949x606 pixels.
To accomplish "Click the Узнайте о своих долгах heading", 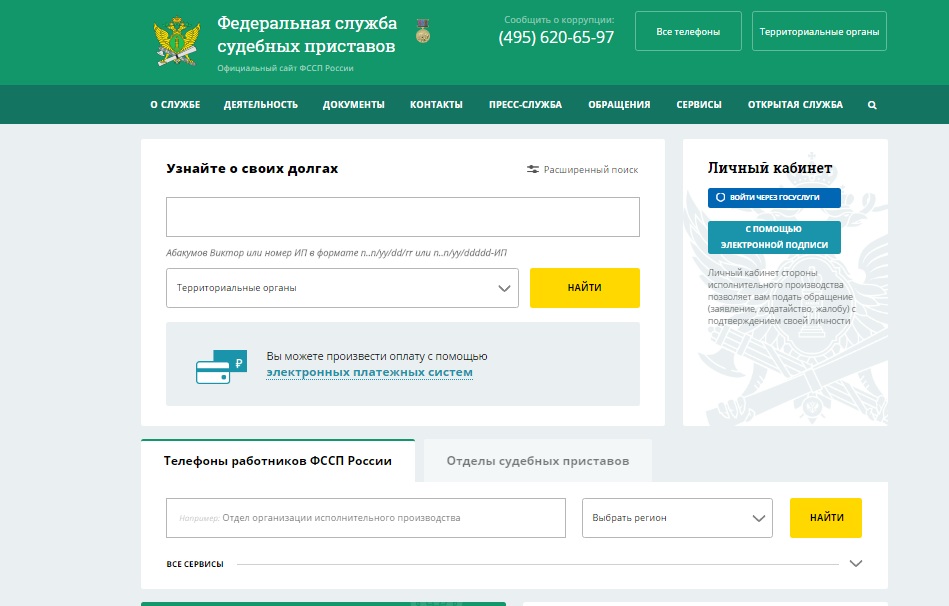I will click(252, 168).
